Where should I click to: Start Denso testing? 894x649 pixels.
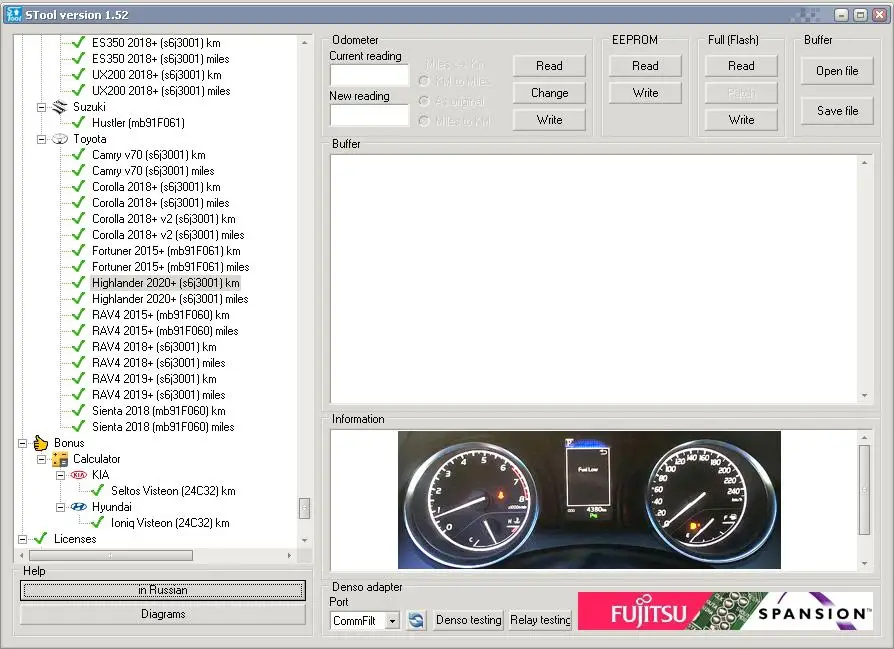[x=469, y=620]
